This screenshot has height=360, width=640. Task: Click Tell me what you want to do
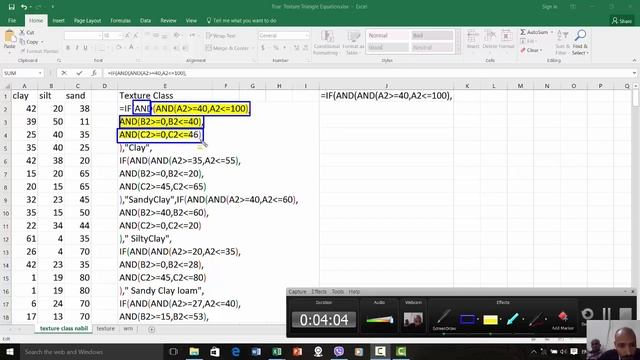point(242,20)
